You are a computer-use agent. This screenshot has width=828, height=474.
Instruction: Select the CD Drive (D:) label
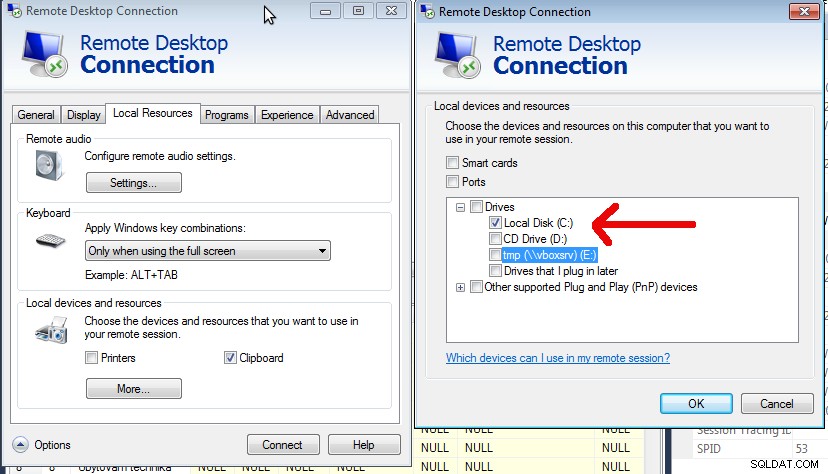535,239
